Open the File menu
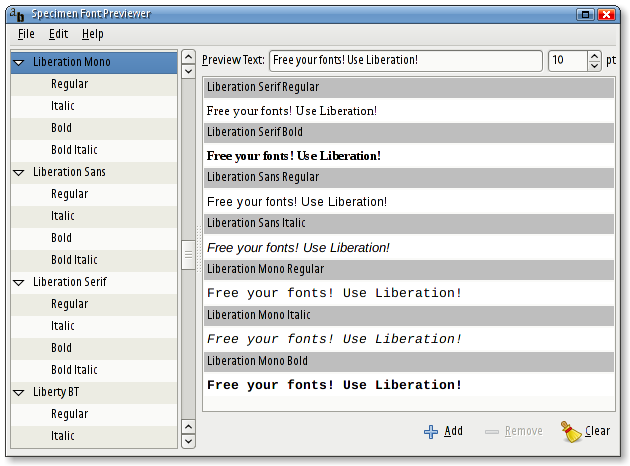 tap(26, 34)
